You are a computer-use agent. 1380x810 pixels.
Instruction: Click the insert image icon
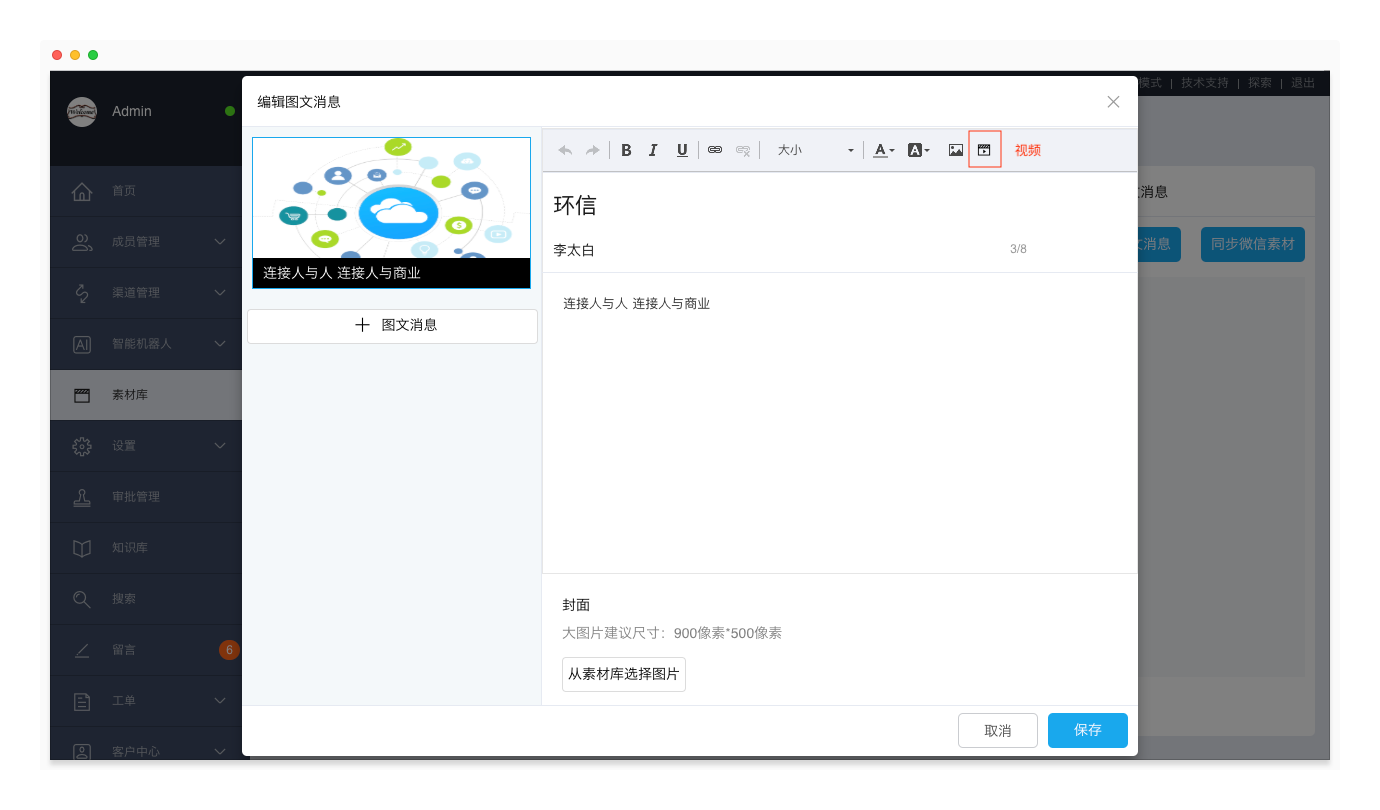pyautogui.click(x=956, y=150)
